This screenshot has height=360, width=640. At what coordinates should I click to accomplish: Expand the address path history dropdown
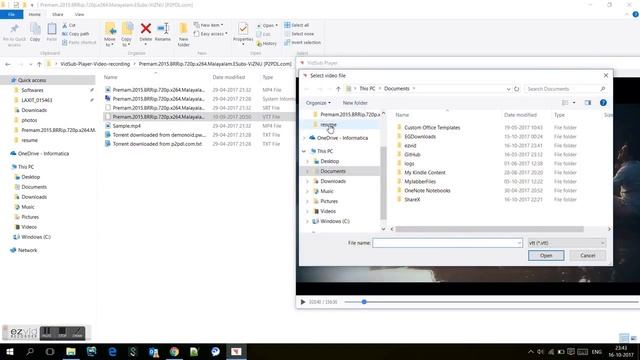[x=508, y=89]
